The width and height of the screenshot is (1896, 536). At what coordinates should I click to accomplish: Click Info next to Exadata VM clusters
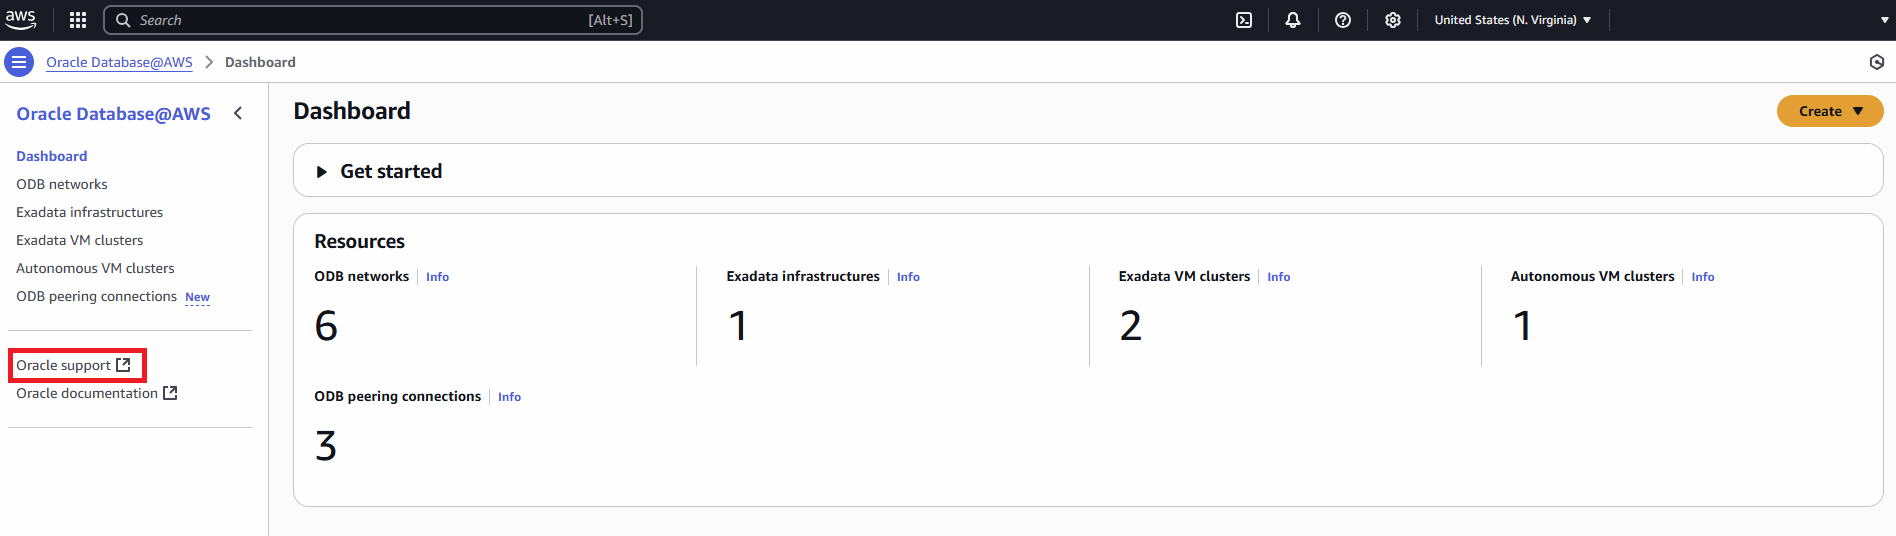[x=1279, y=277]
